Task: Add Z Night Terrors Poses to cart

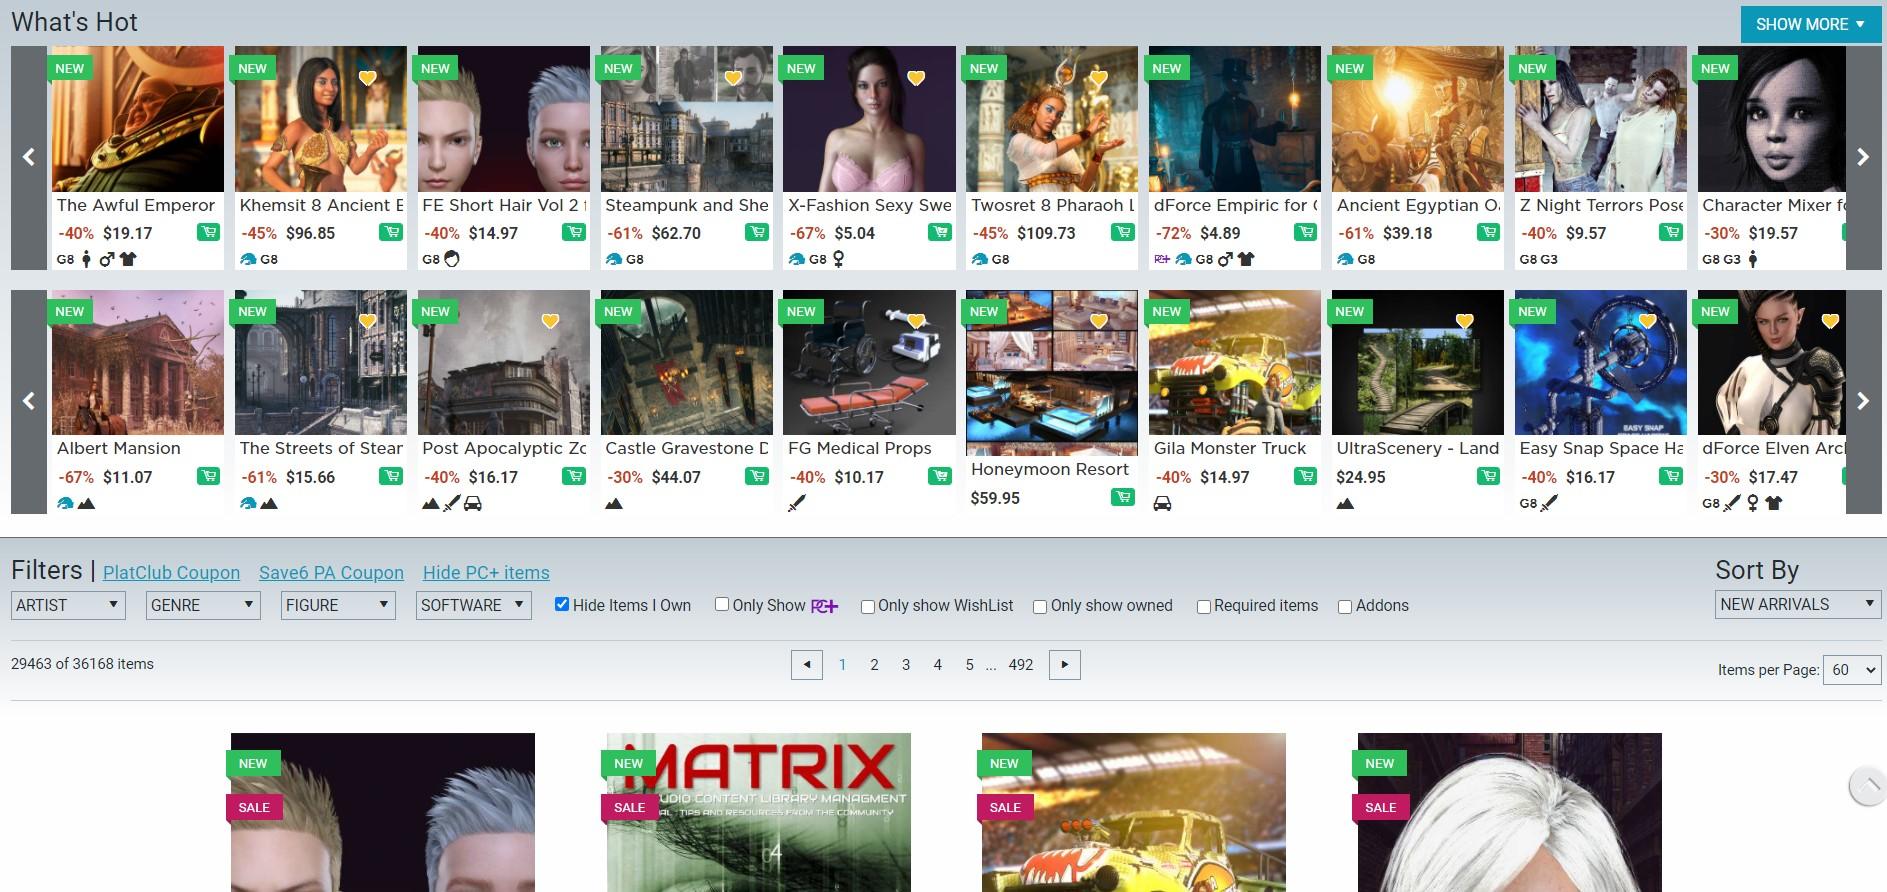Action: click(1671, 232)
